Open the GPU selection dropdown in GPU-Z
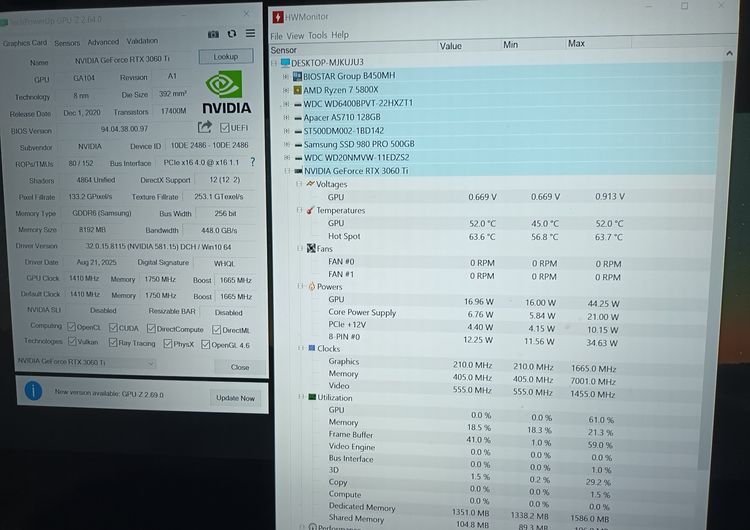750x530 pixels. (86, 363)
